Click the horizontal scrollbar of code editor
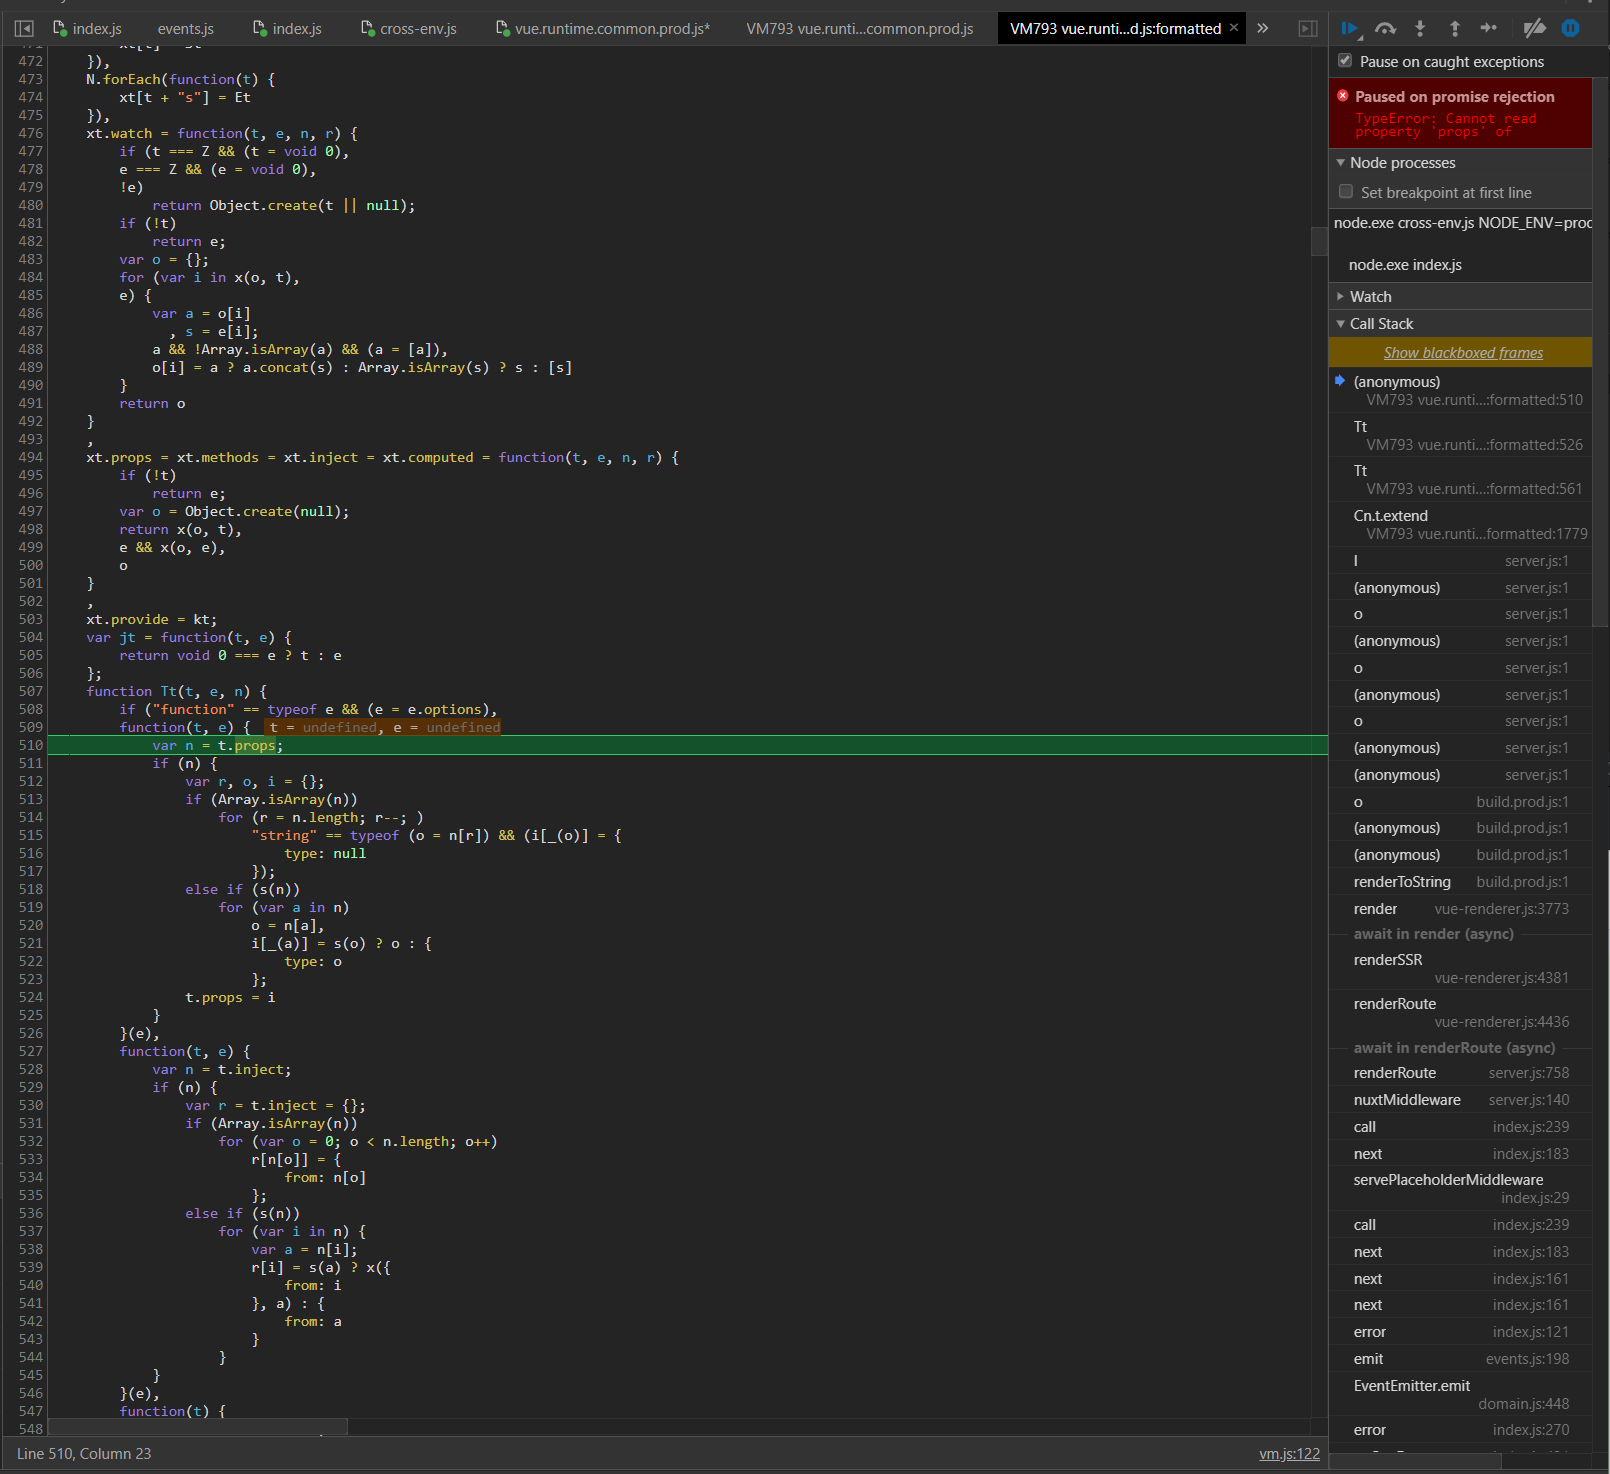 point(198,1426)
